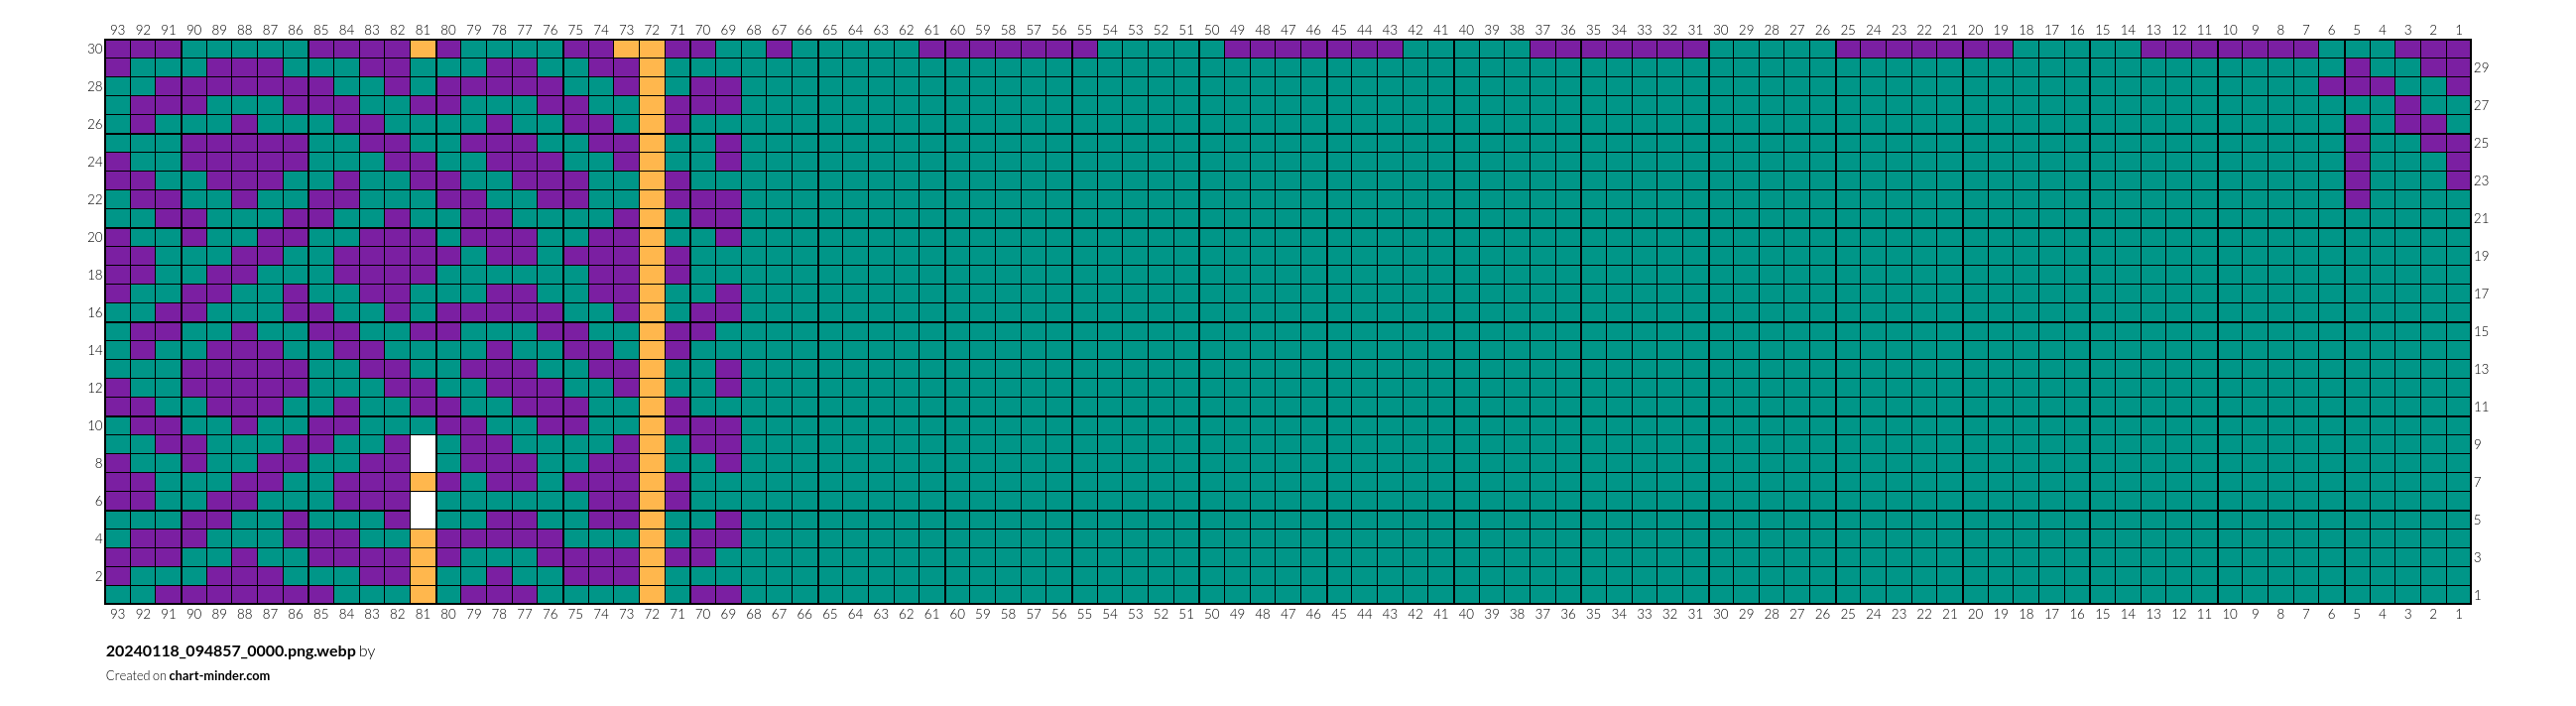Click row label 1 on the right axis
Screen dimensions: 2576x706
click(2478, 595)
